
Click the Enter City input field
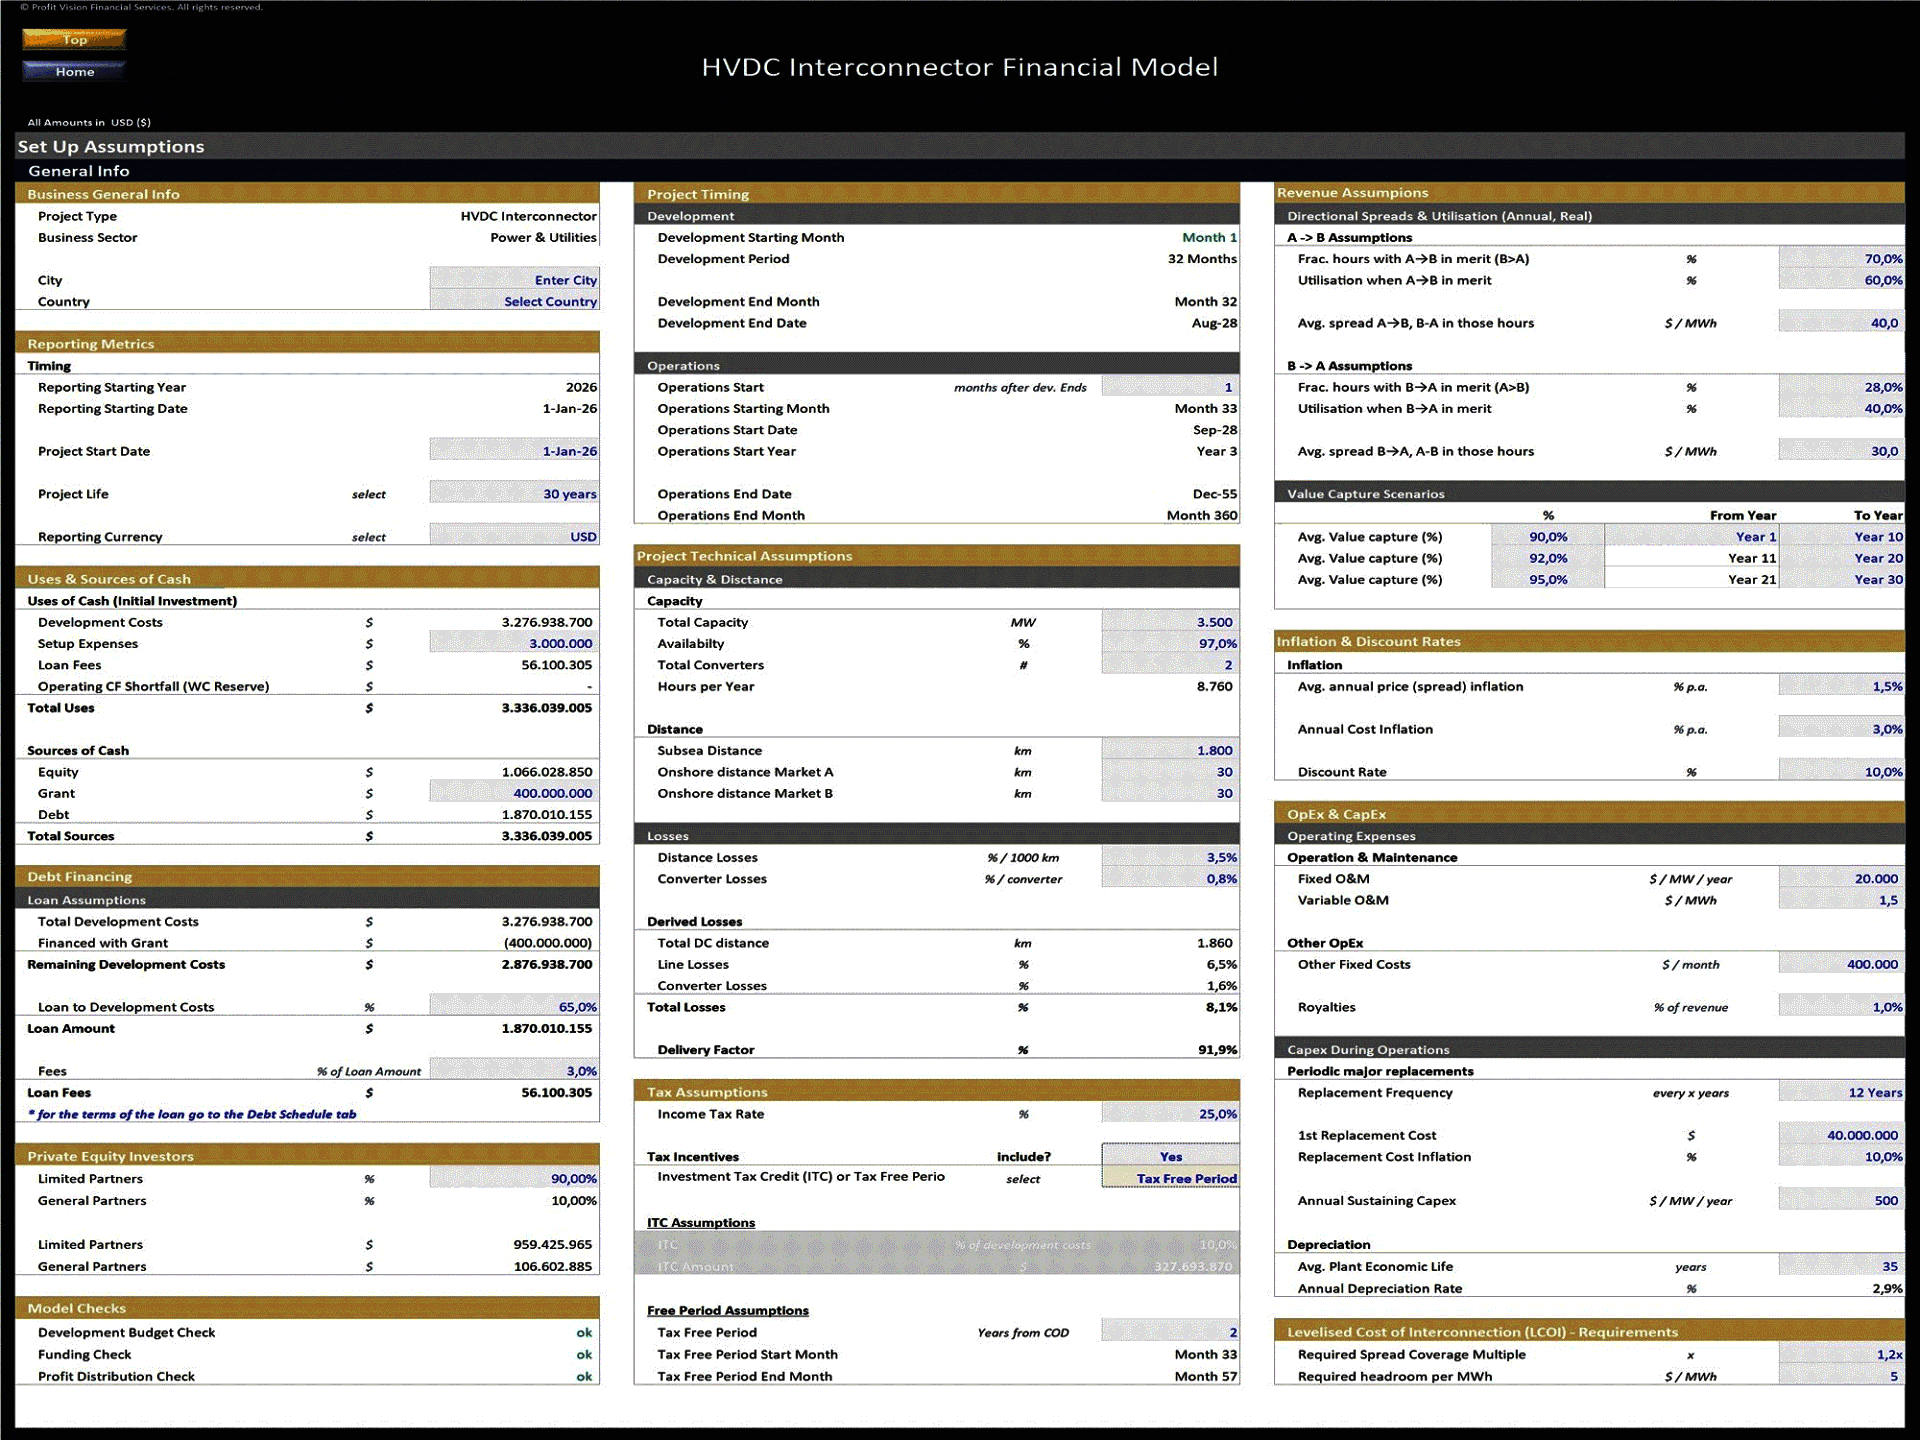tap(513, 280)
